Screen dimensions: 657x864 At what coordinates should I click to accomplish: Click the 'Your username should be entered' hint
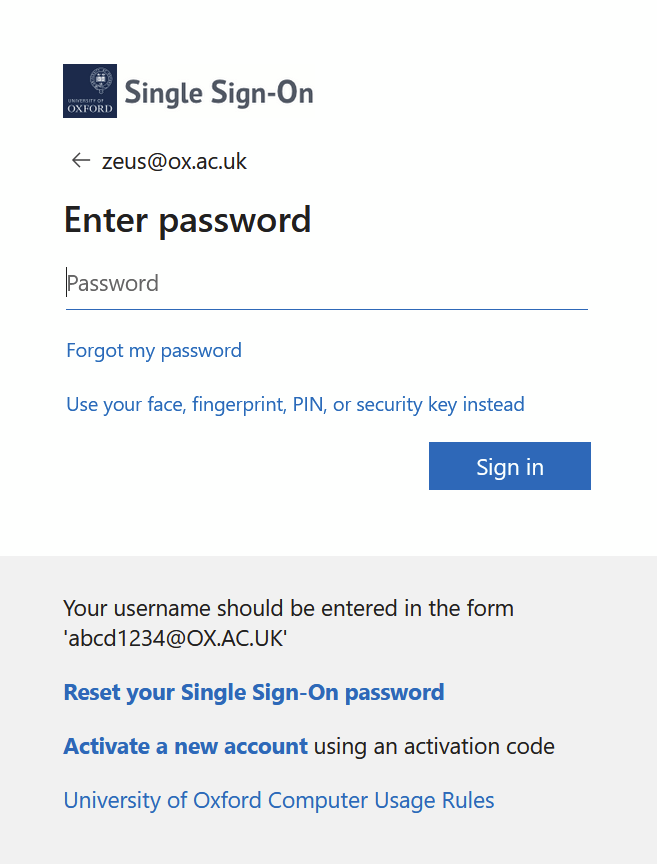point(288,608)
